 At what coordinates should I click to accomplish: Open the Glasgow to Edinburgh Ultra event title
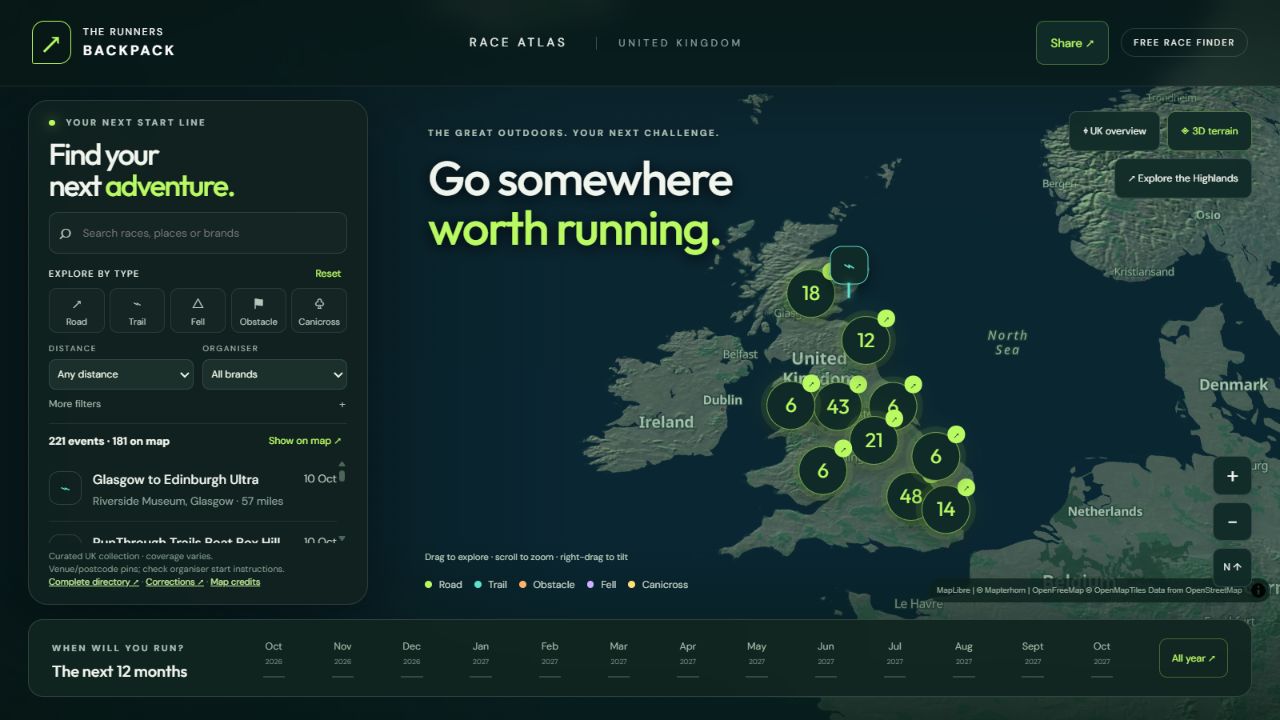175,479
